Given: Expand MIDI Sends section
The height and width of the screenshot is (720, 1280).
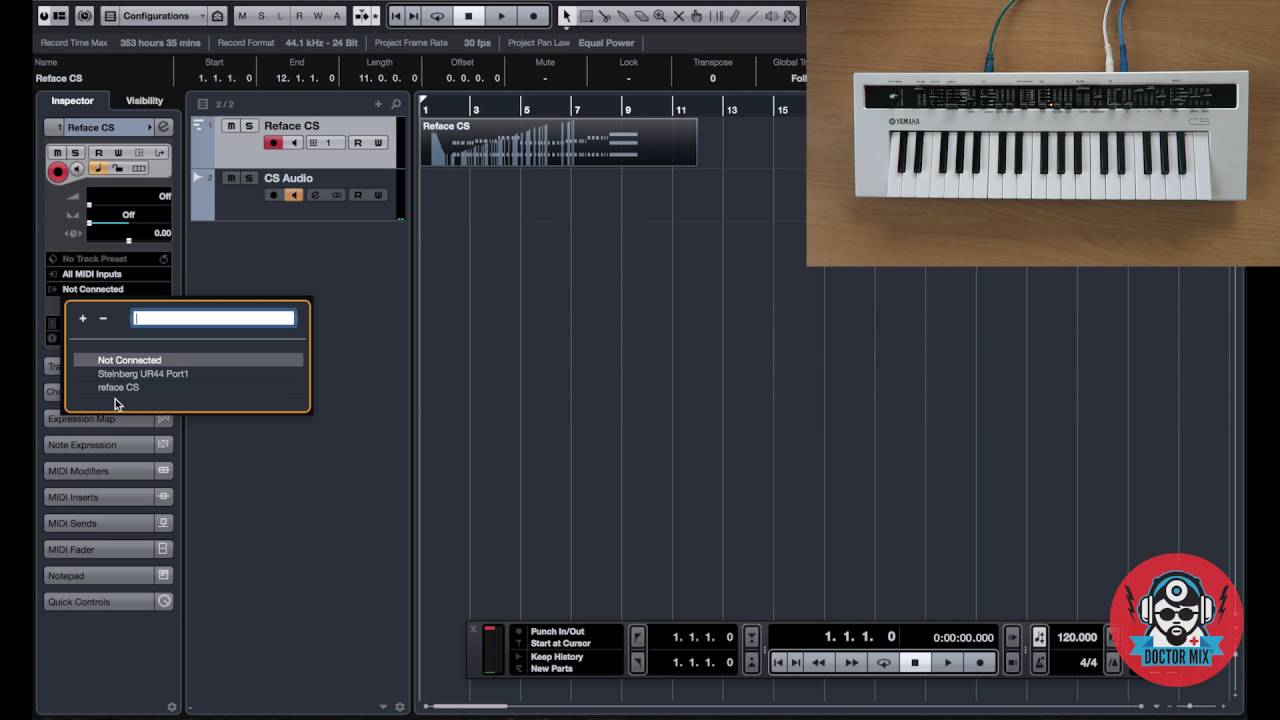Looking at the screenshot, I should [x=108, y=523].
